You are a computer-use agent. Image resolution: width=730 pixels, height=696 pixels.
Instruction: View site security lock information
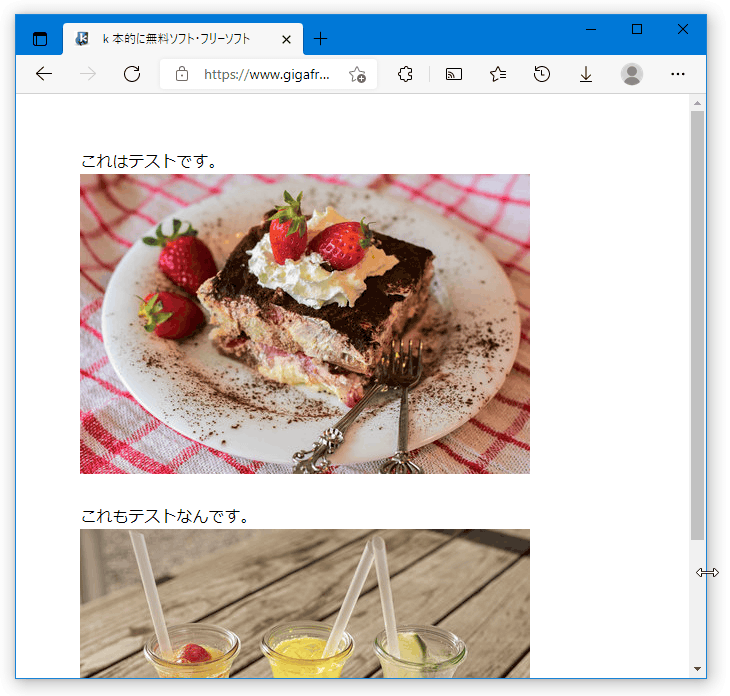tap(182, 74)
